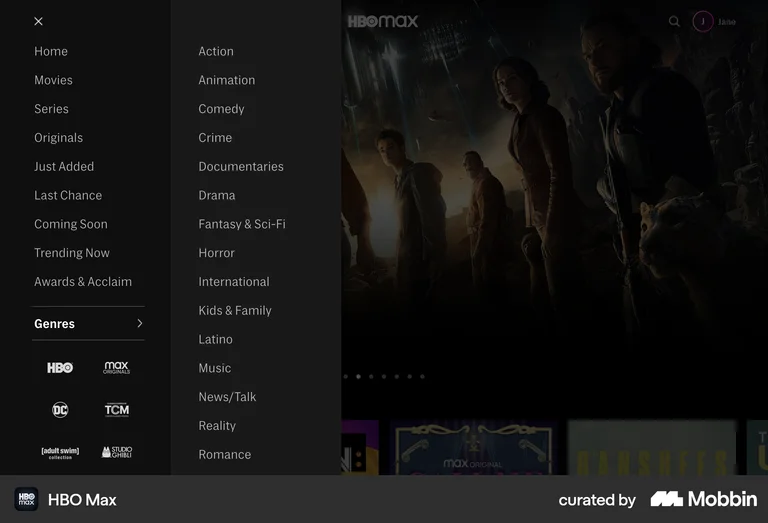Click the Max Original show thumbnail

[474, 447]
